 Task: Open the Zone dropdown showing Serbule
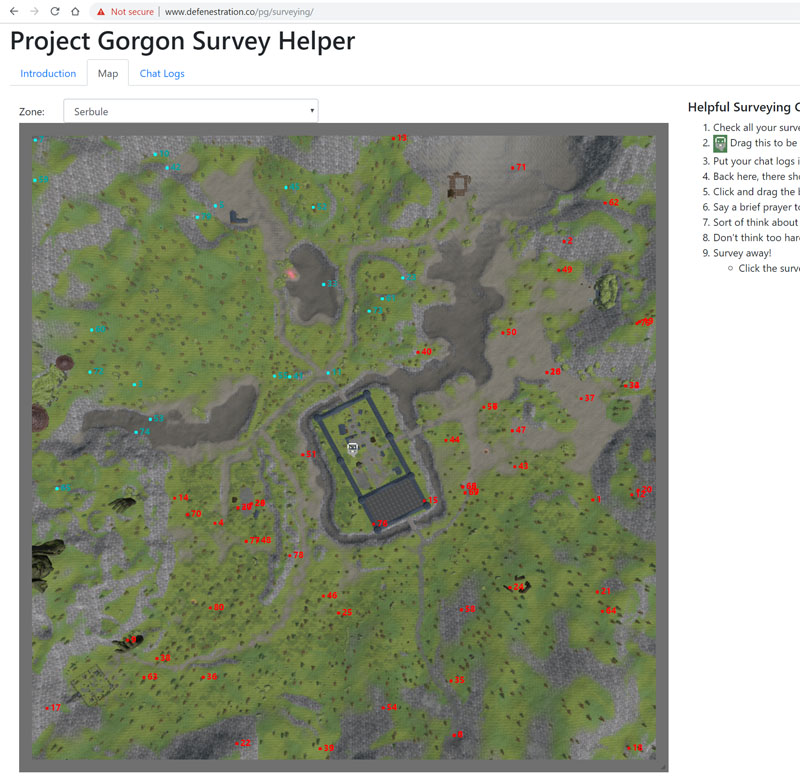click(191, 111)
